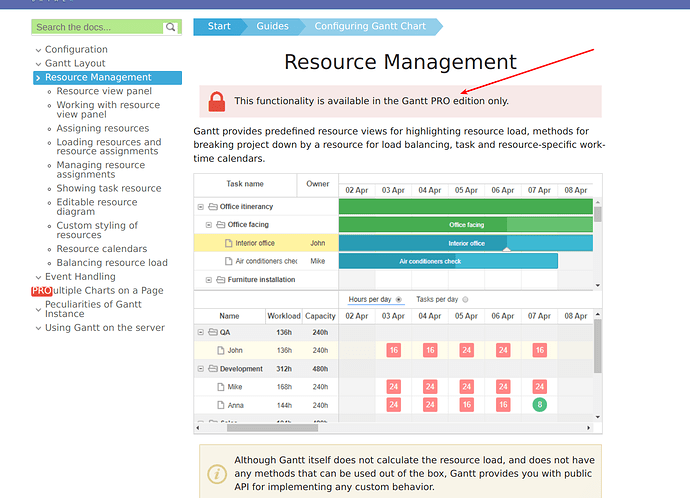The width and height of the screenshot is (690, 498).
Task: Open Loading resources and resource assignments
Action: (x=109, y=146)
